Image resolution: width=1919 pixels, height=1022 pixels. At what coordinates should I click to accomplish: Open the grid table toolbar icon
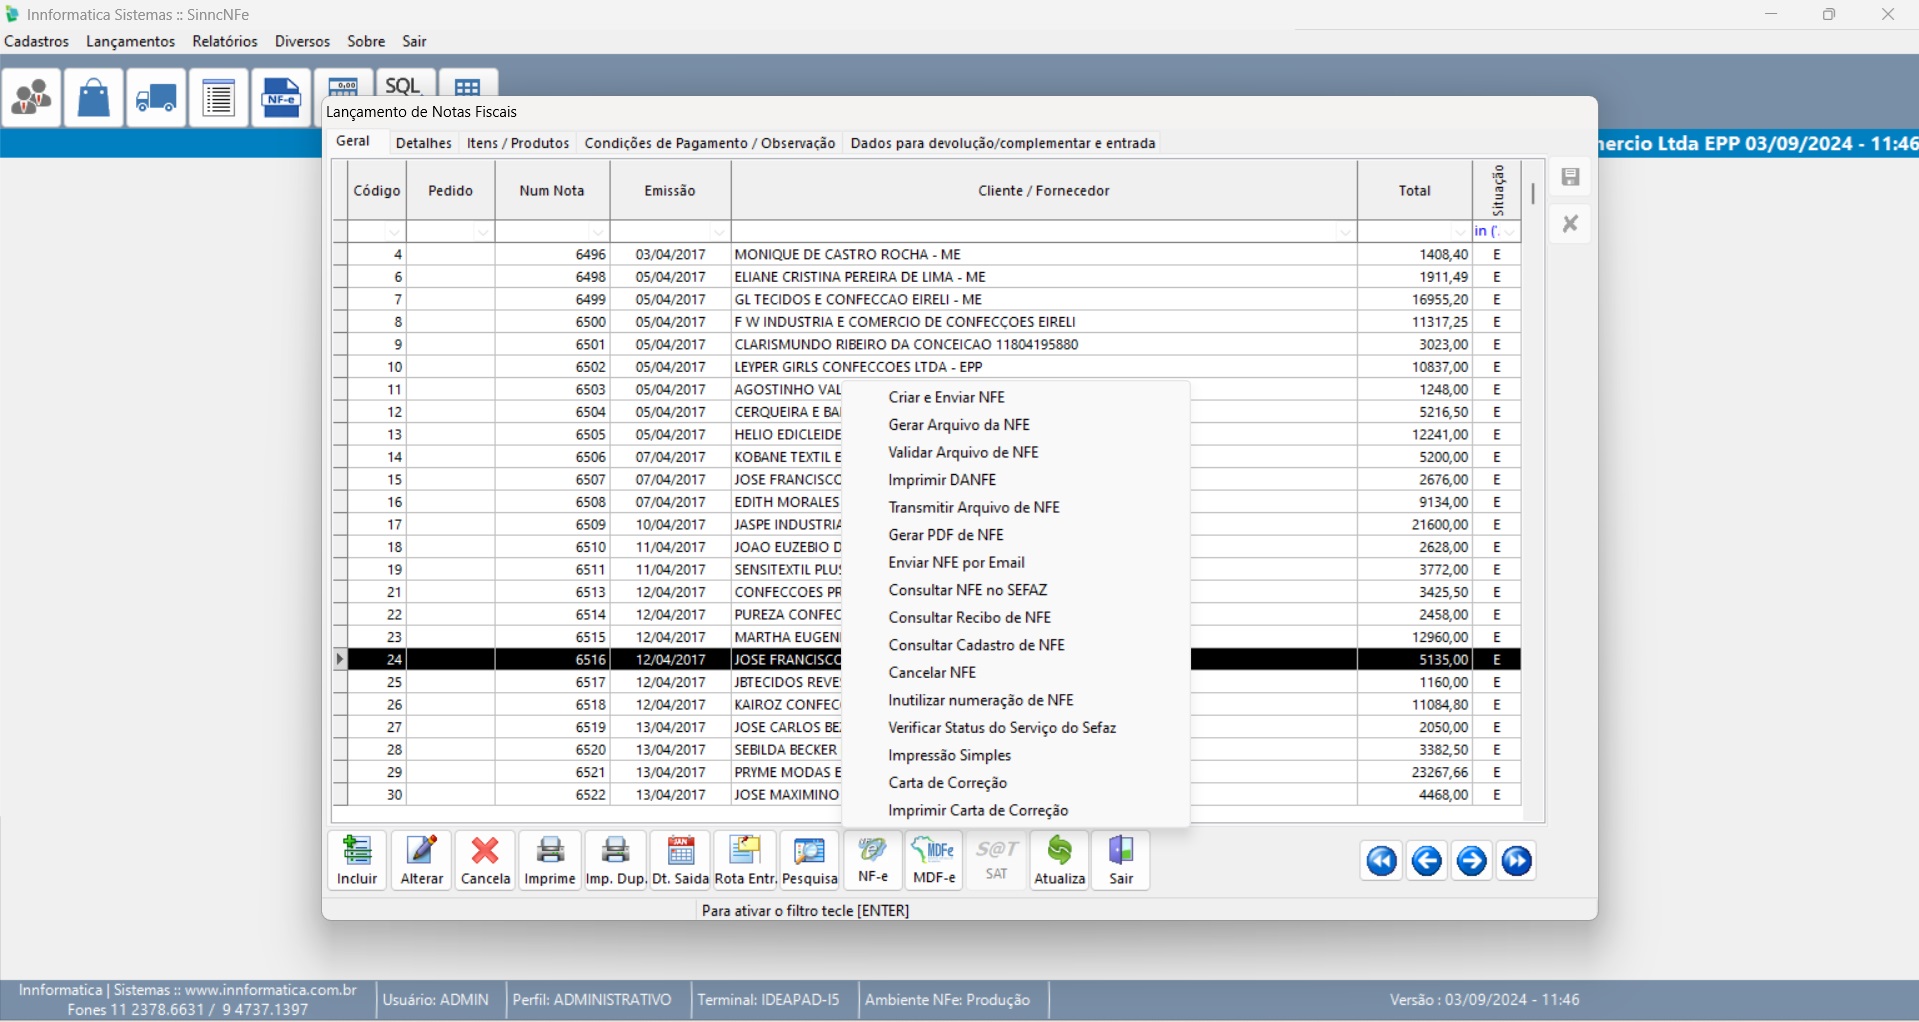click(x=468, y=84)
